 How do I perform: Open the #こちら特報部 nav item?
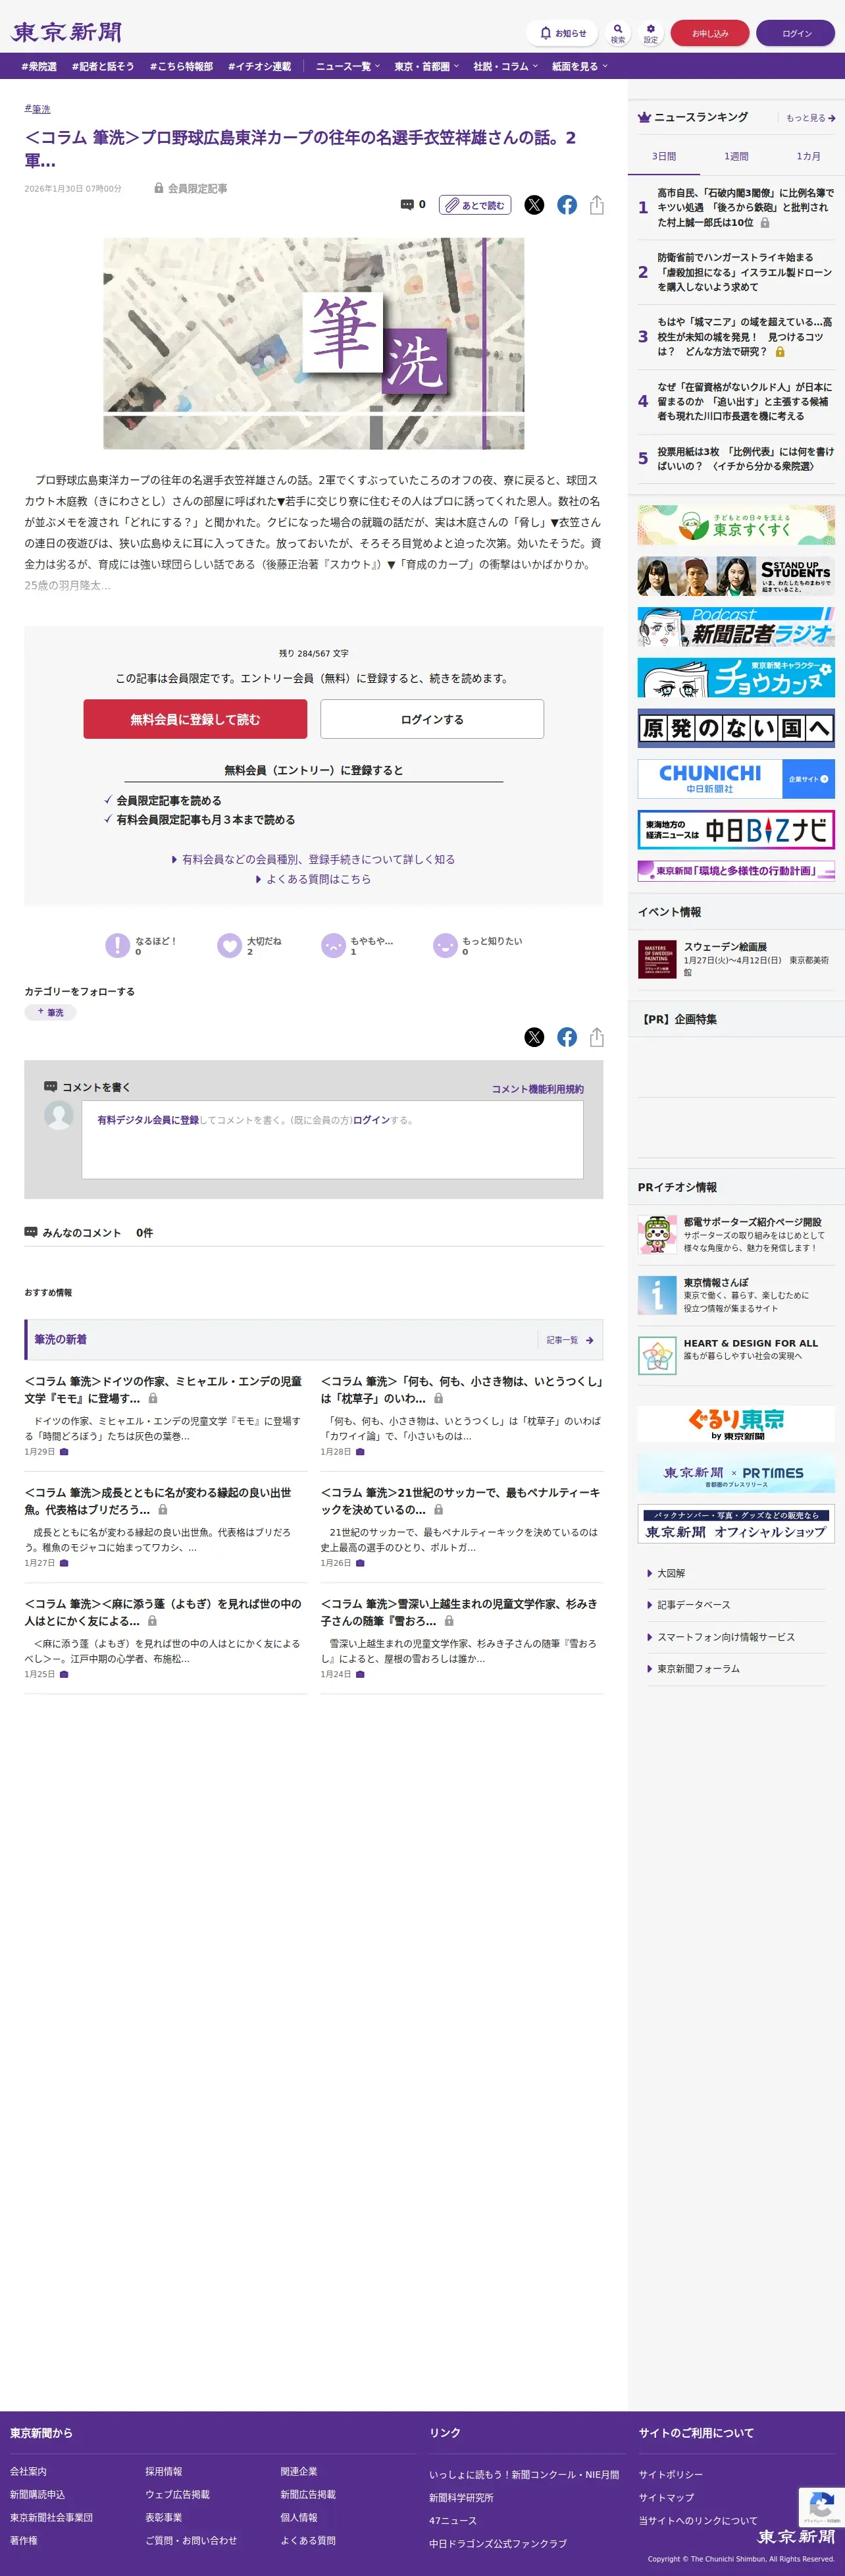[x=181, y=66]
